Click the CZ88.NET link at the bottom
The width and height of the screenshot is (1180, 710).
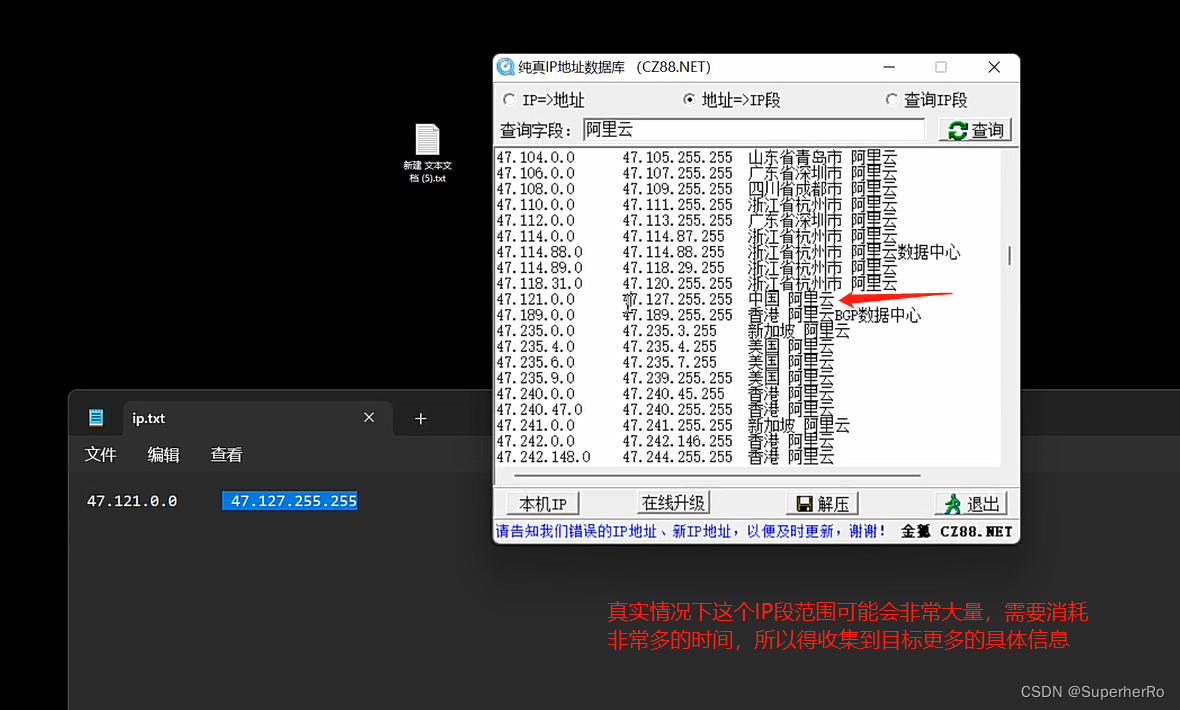[975, 531]
